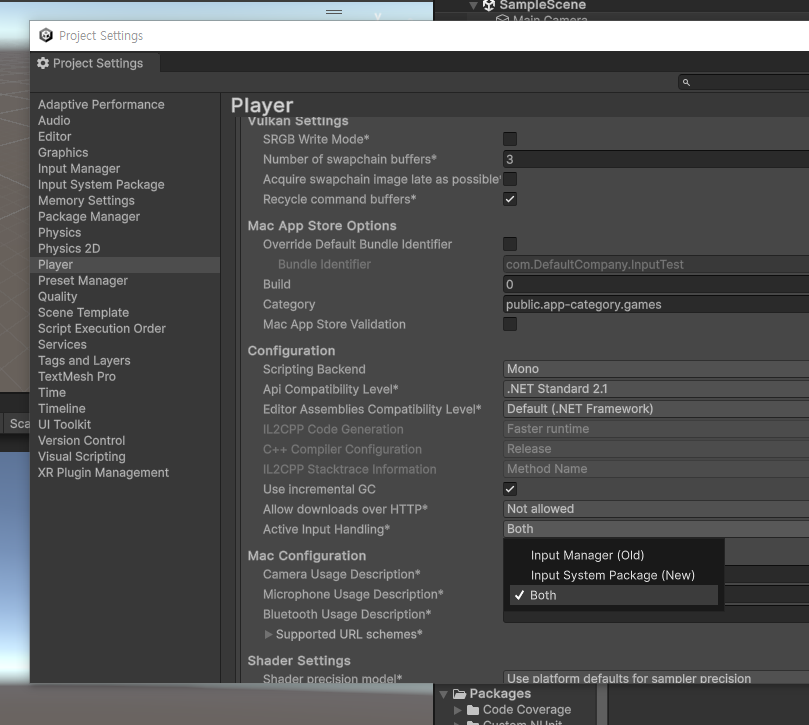Select Input Manager (Old) option
The image size is (809, 725).
pos(613,555)
